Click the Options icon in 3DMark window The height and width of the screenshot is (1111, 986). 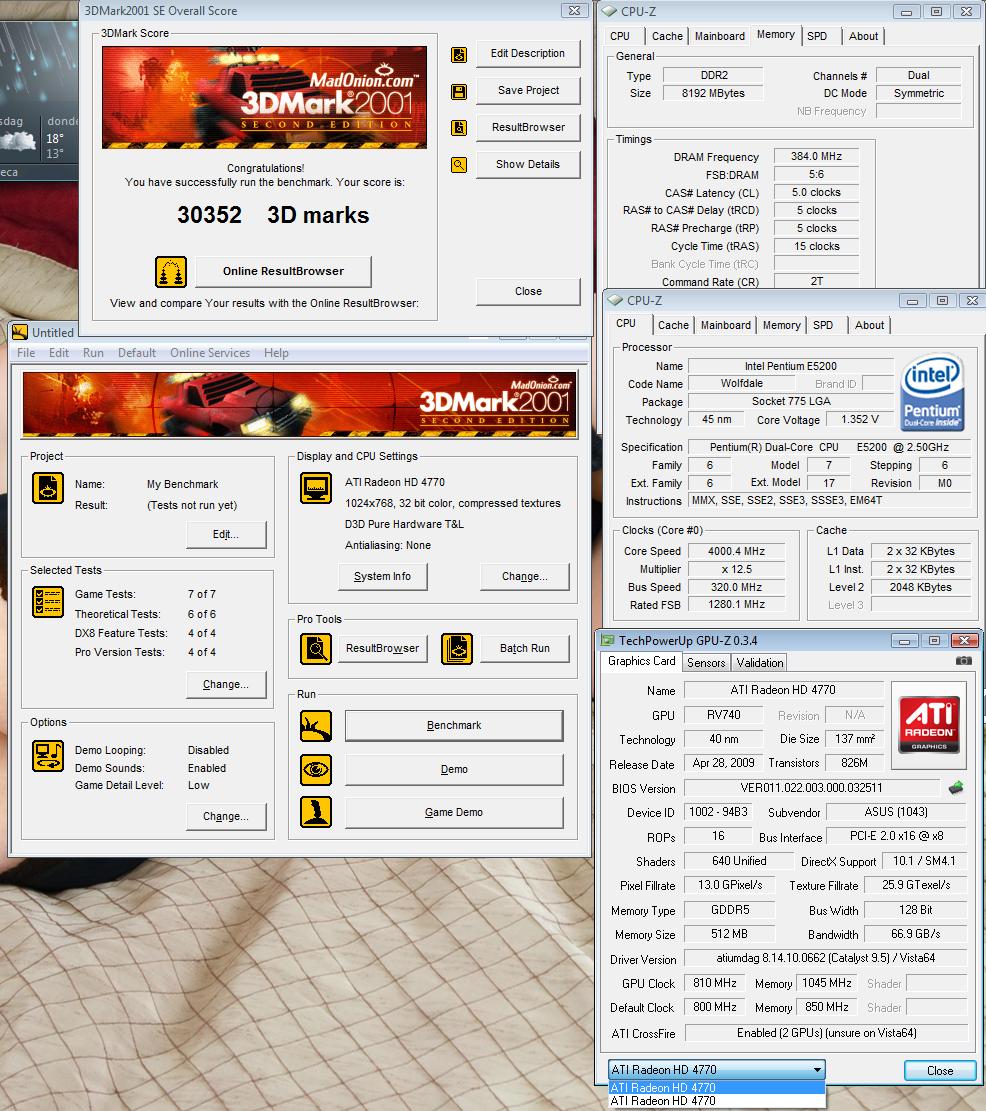48,756
